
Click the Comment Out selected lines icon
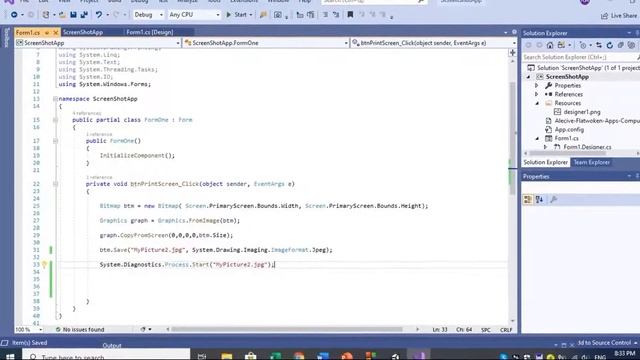pos(325,15)
